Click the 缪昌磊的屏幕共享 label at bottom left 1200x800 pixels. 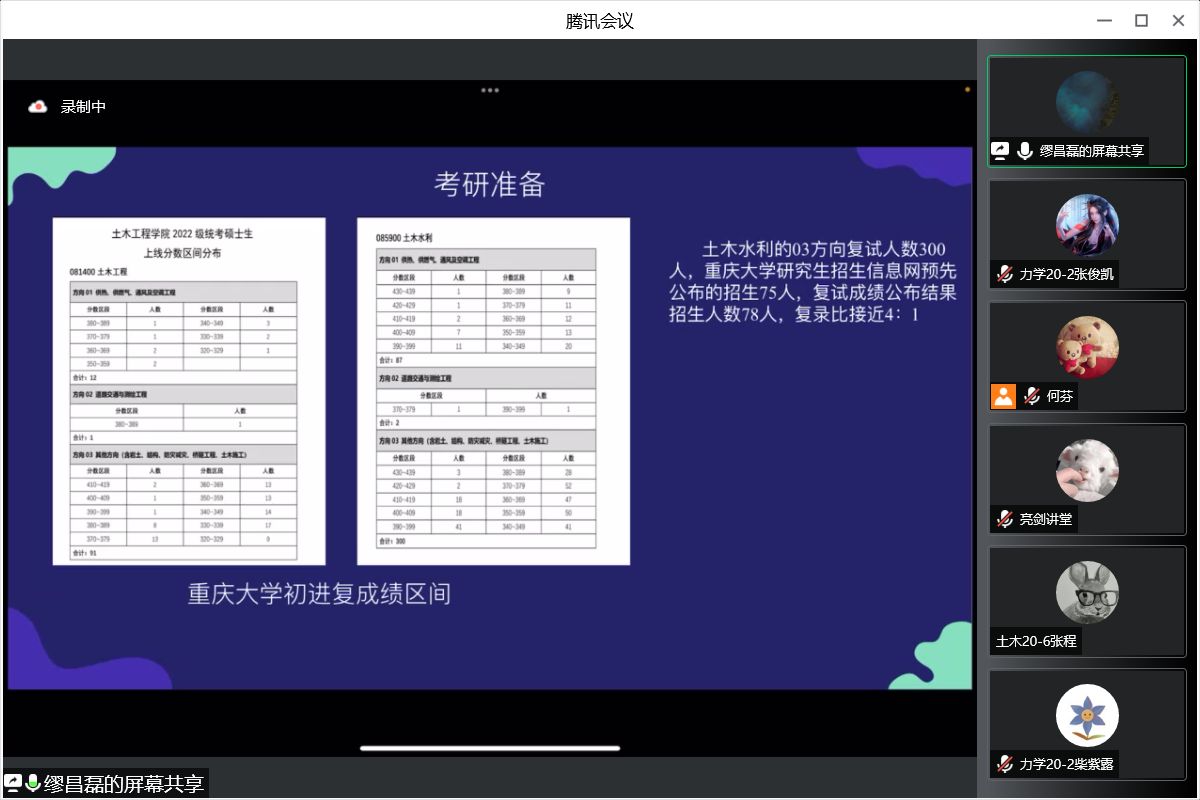[118, 784]
